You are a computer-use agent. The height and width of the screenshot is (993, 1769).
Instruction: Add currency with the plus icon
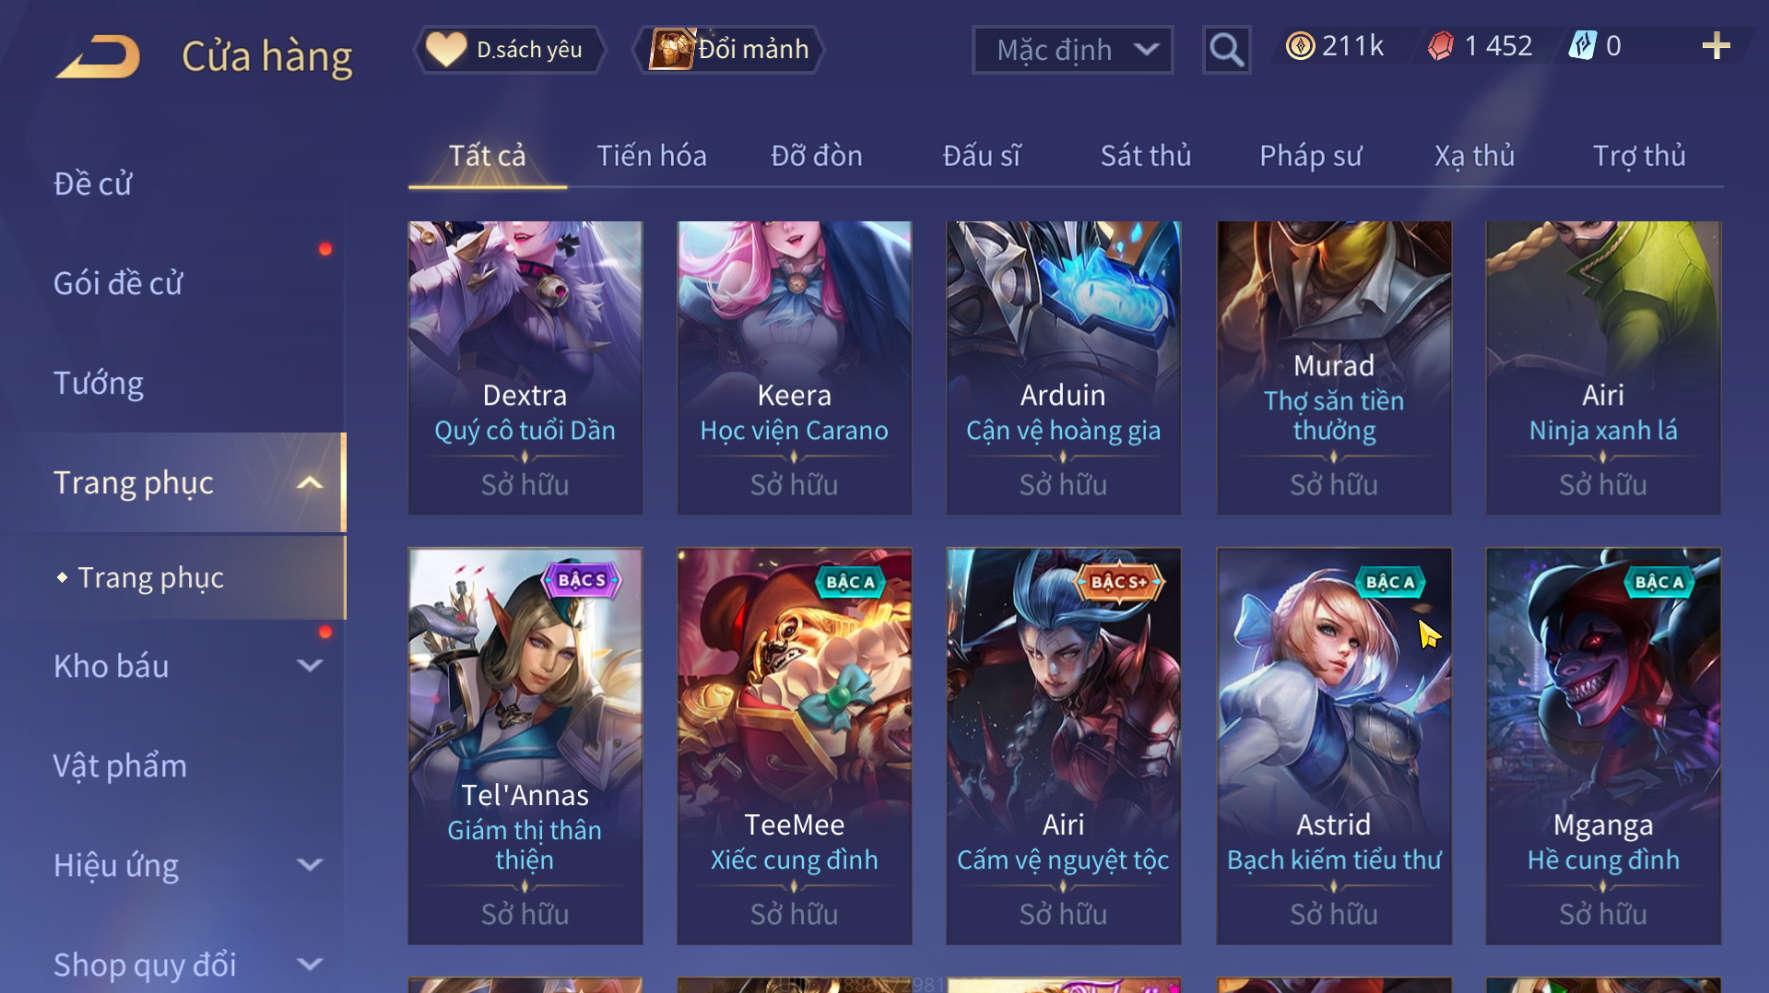coord(1716,46)
